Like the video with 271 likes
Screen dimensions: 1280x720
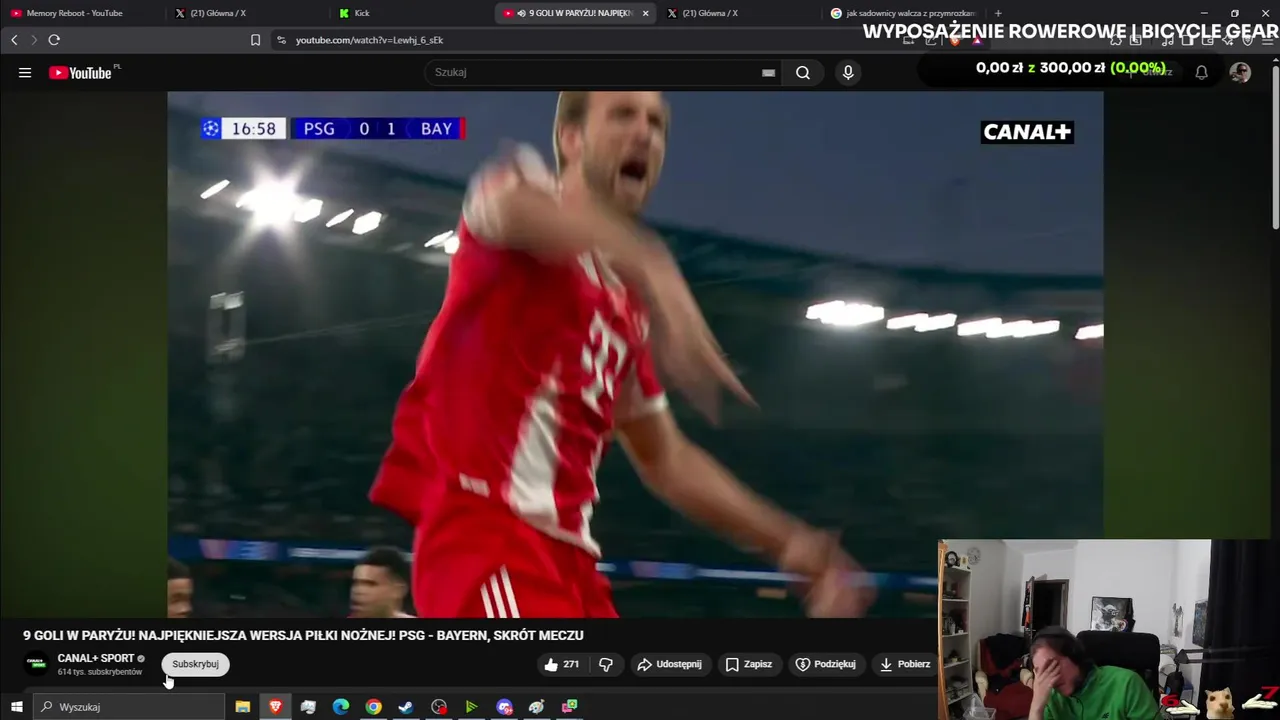pos(561,664)
